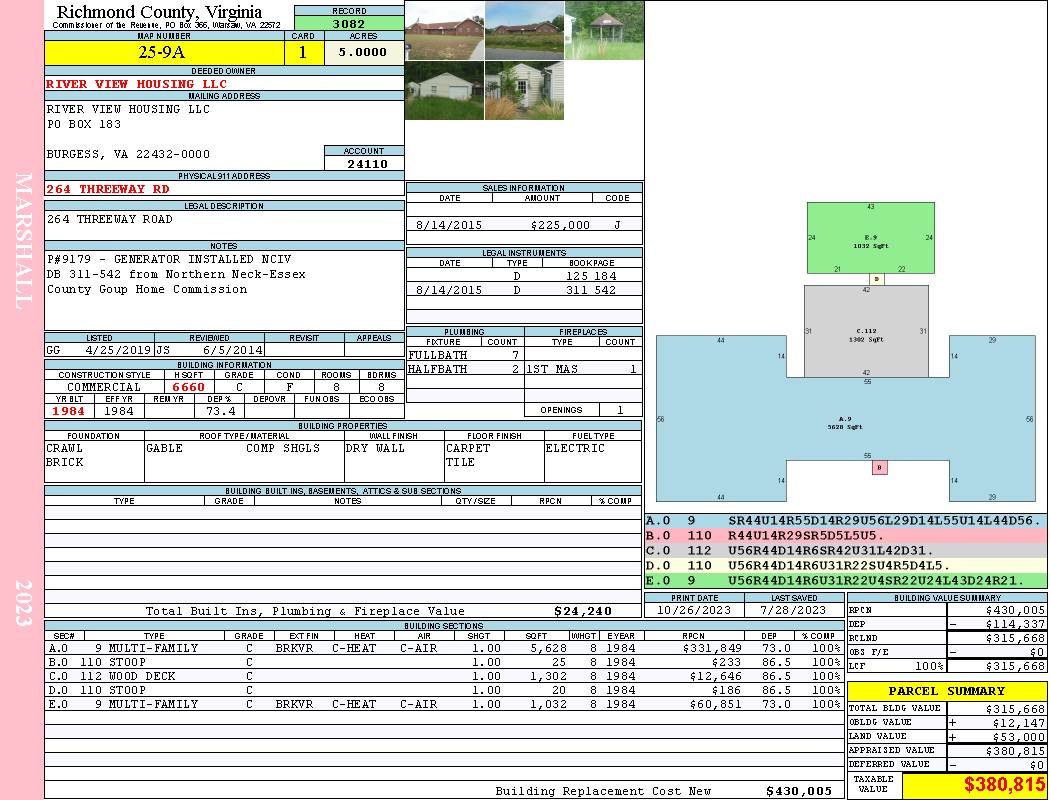Click the brick building photo thumbnail
The width and height of the screenshot is (1050, 800).
pyautogui.click(x=444, y=30)
